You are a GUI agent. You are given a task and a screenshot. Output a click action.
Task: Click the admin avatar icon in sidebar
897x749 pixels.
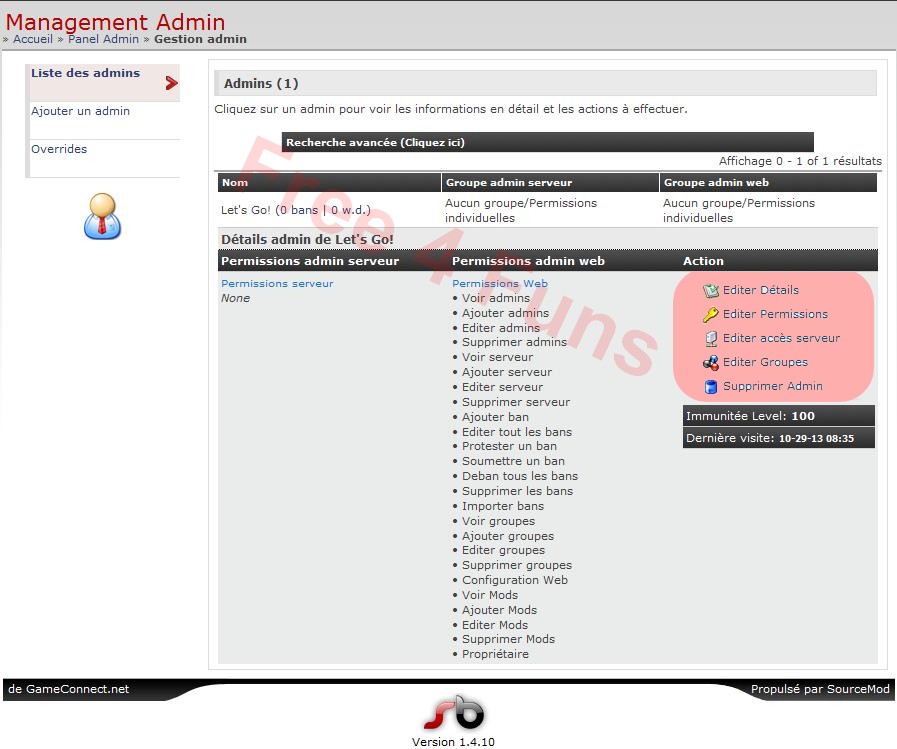pyautogui.click(x=103, y=216)
